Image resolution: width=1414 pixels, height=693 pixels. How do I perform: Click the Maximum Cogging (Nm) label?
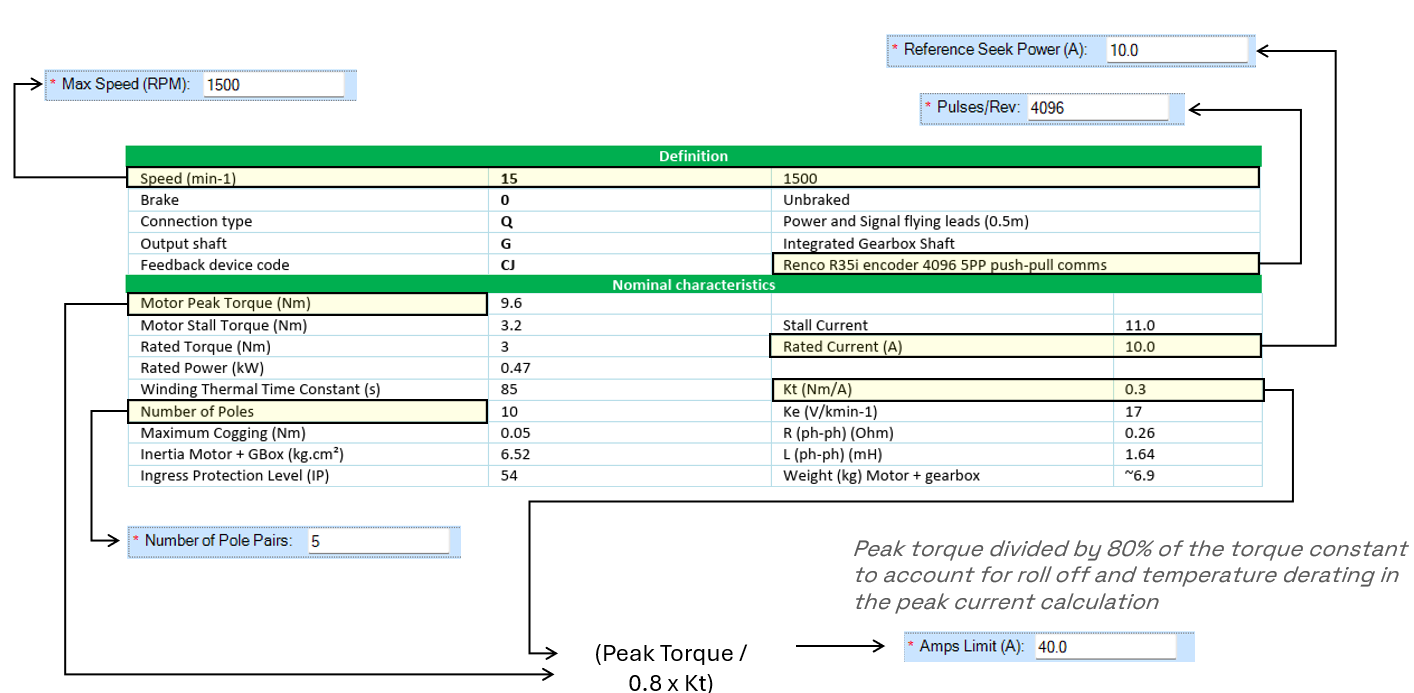coord(223,433)
